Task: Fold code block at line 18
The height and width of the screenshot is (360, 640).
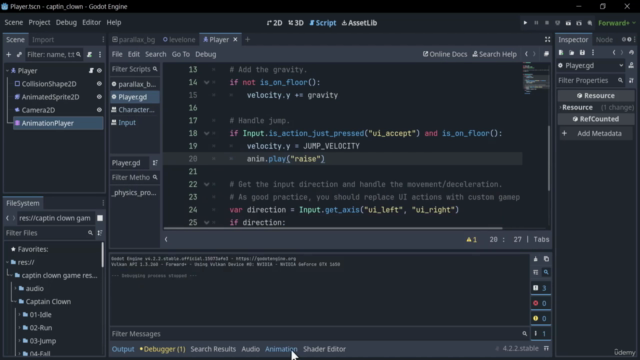Action: [207, 133]
